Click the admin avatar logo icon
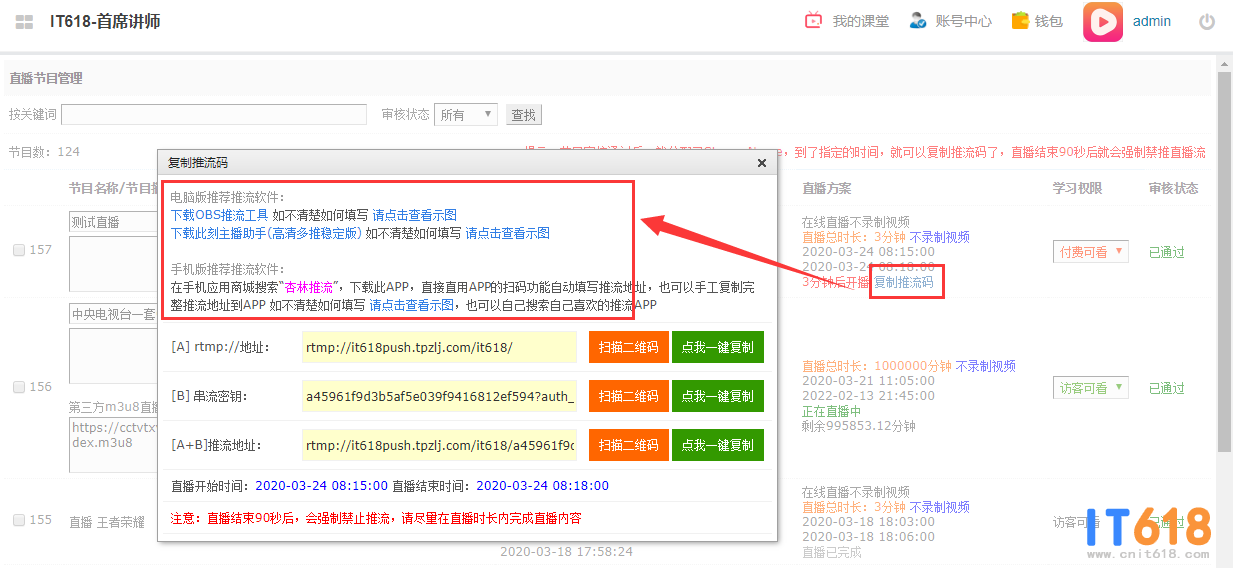The image size is (1233, 568). pyautogui.click(x=1102, y=22)
